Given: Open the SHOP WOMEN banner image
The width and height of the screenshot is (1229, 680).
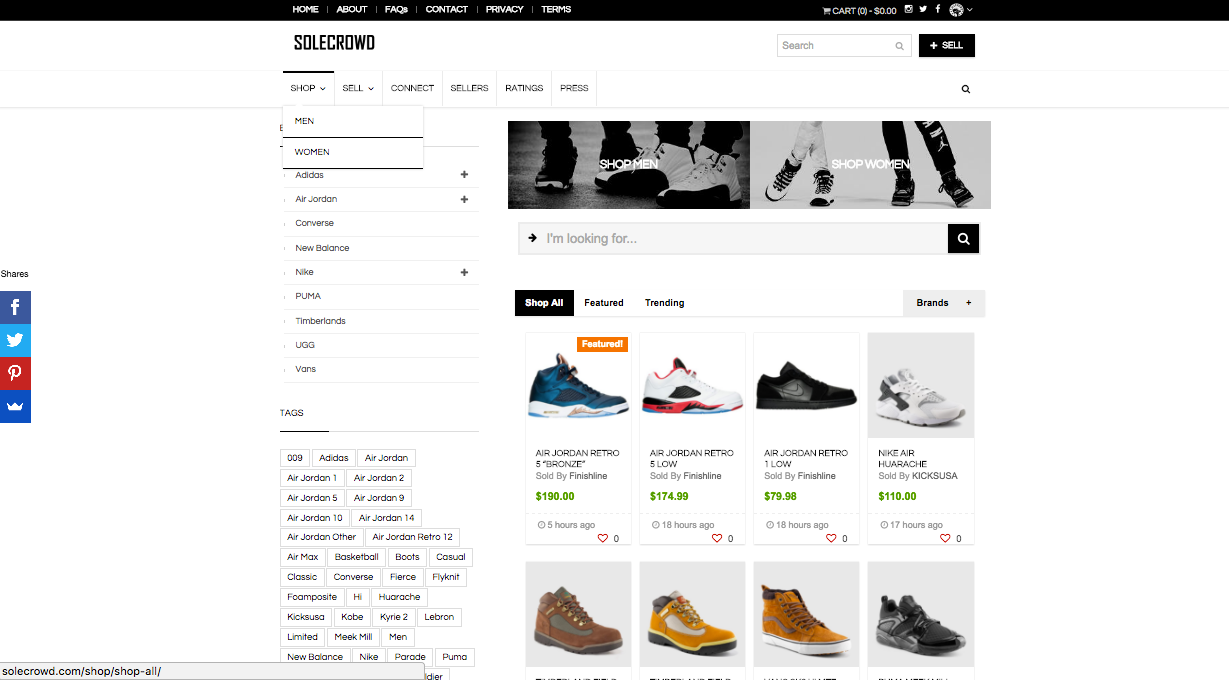Looking at the screenshot, I should point(871,165).
